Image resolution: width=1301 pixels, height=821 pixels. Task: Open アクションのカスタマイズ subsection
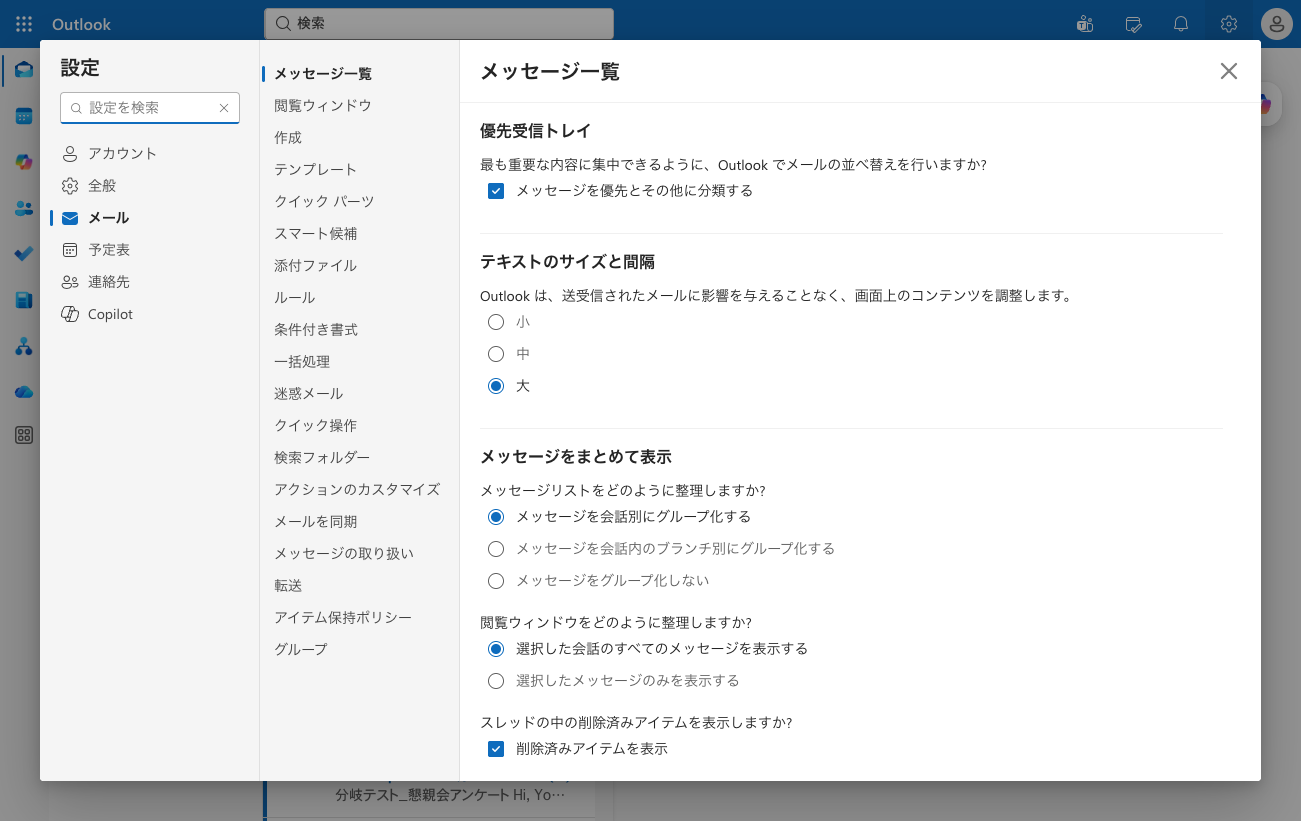[359, 489]
